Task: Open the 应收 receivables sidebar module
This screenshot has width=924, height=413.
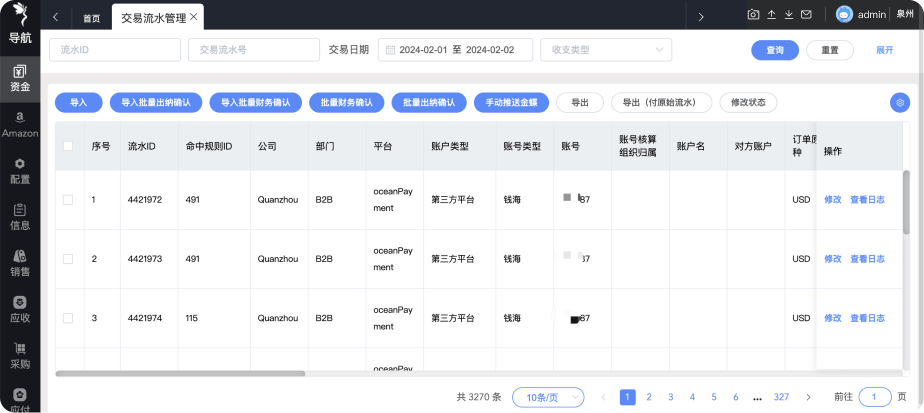Action: point(20,308)
